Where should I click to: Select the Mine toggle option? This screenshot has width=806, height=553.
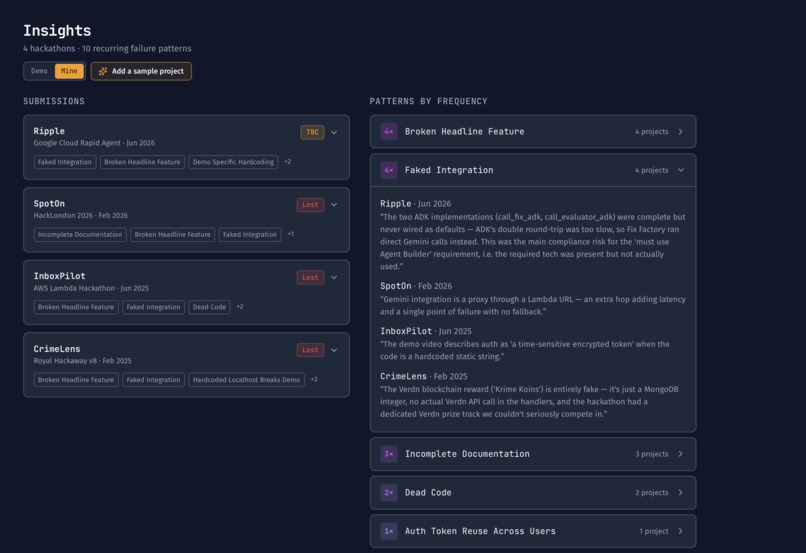click(x=69, y=71)
